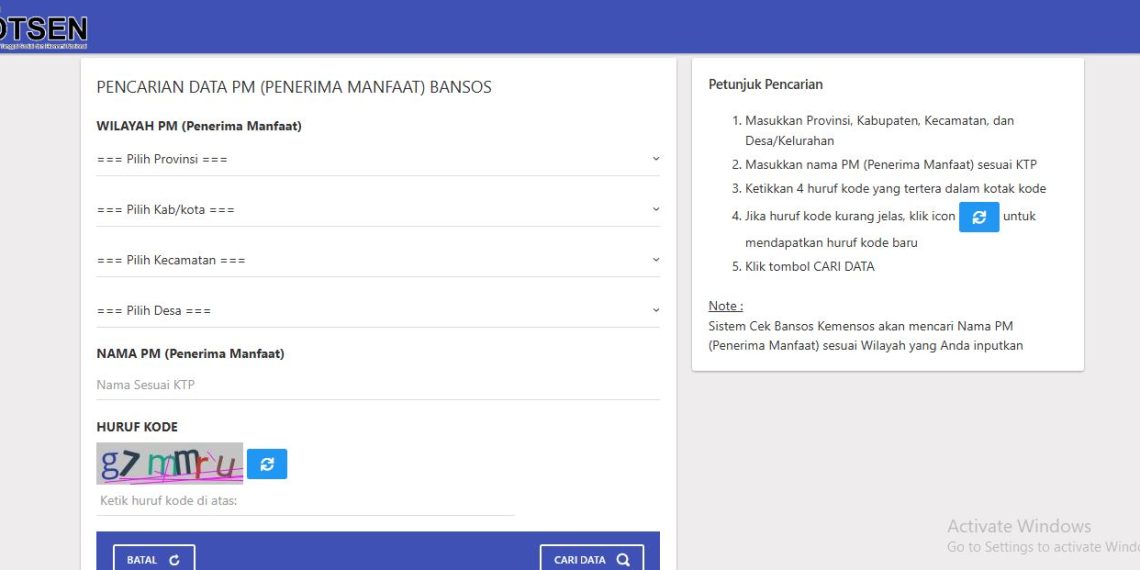
Task: Focus the Ketik huruf kode input field
Action: (x=305, y=502)
